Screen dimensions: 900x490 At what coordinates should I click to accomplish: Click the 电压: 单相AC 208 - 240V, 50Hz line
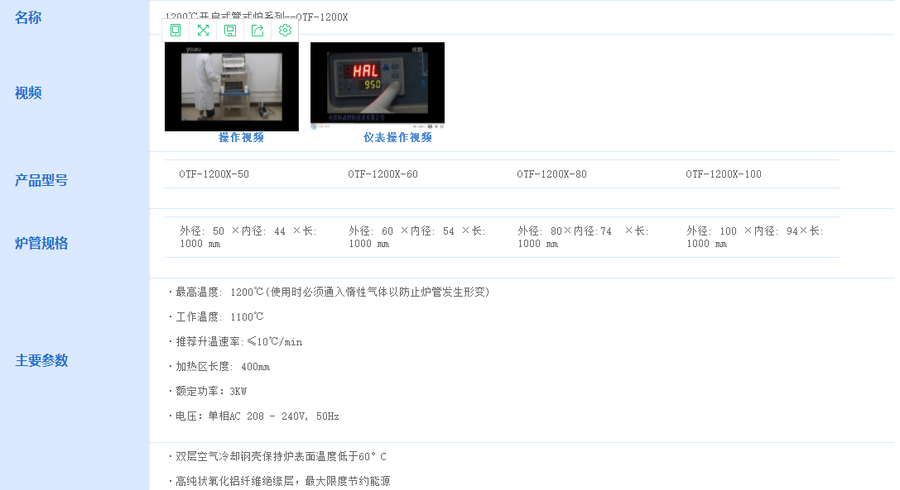point(254,417)
